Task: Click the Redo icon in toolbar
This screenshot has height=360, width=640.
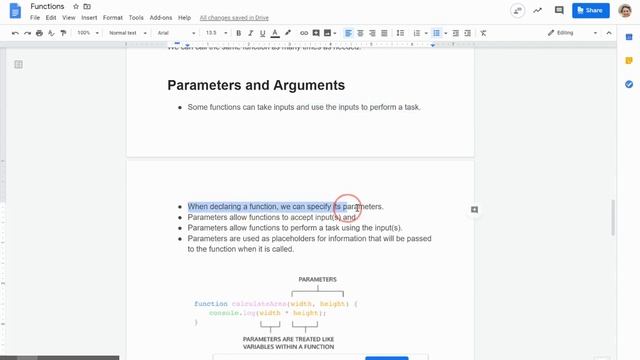Action: click(27, 33)
